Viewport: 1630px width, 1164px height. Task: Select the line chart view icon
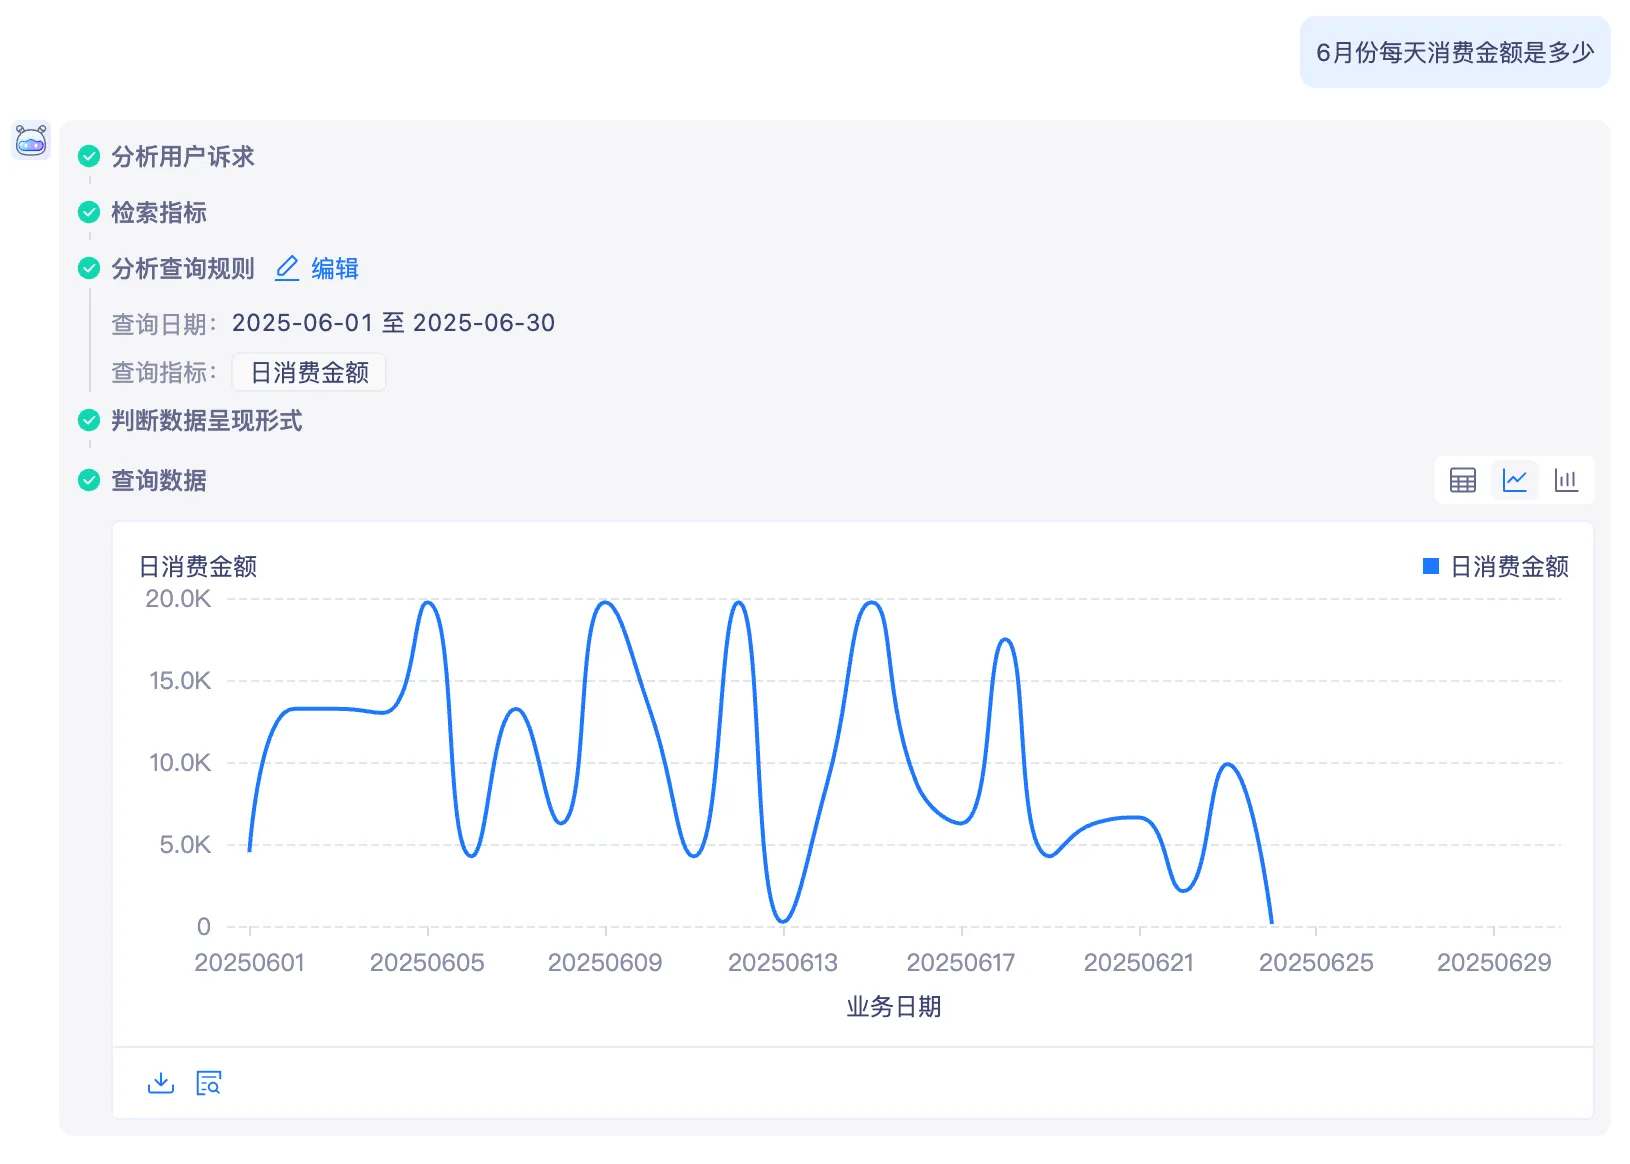(x=1514, y=481)
